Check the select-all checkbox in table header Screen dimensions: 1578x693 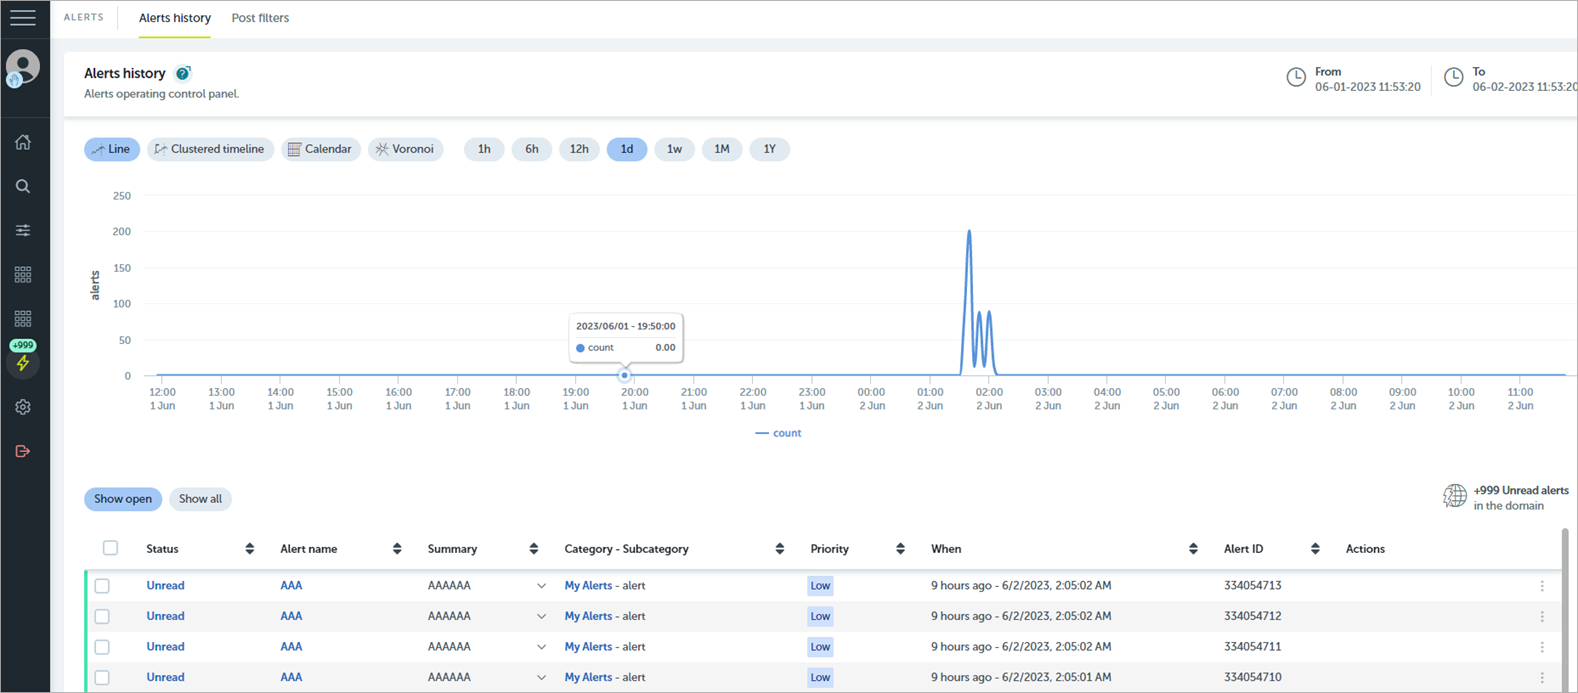[x=111, y=548]
